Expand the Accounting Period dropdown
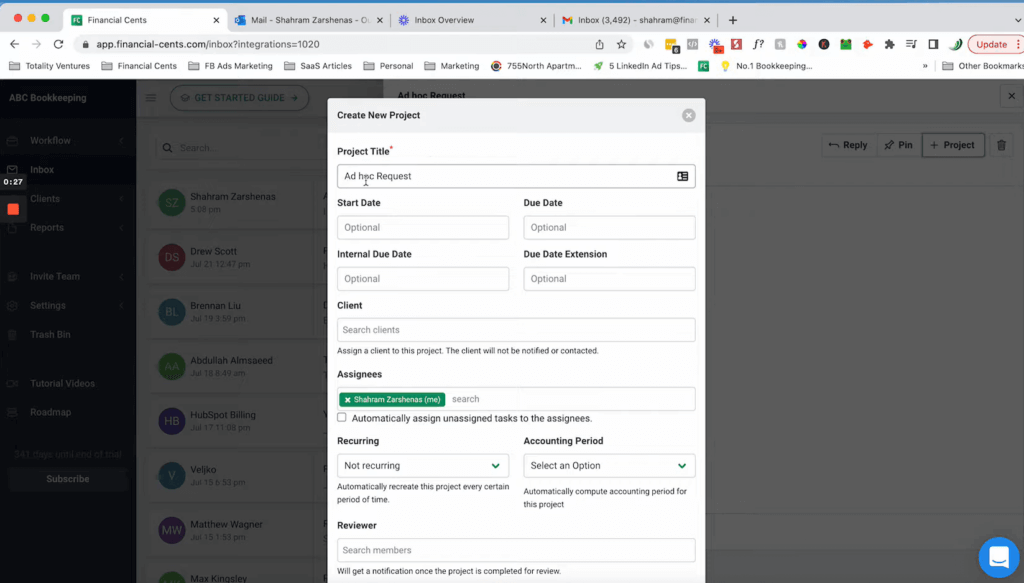 pyautogui.click(x=608, y=466)
